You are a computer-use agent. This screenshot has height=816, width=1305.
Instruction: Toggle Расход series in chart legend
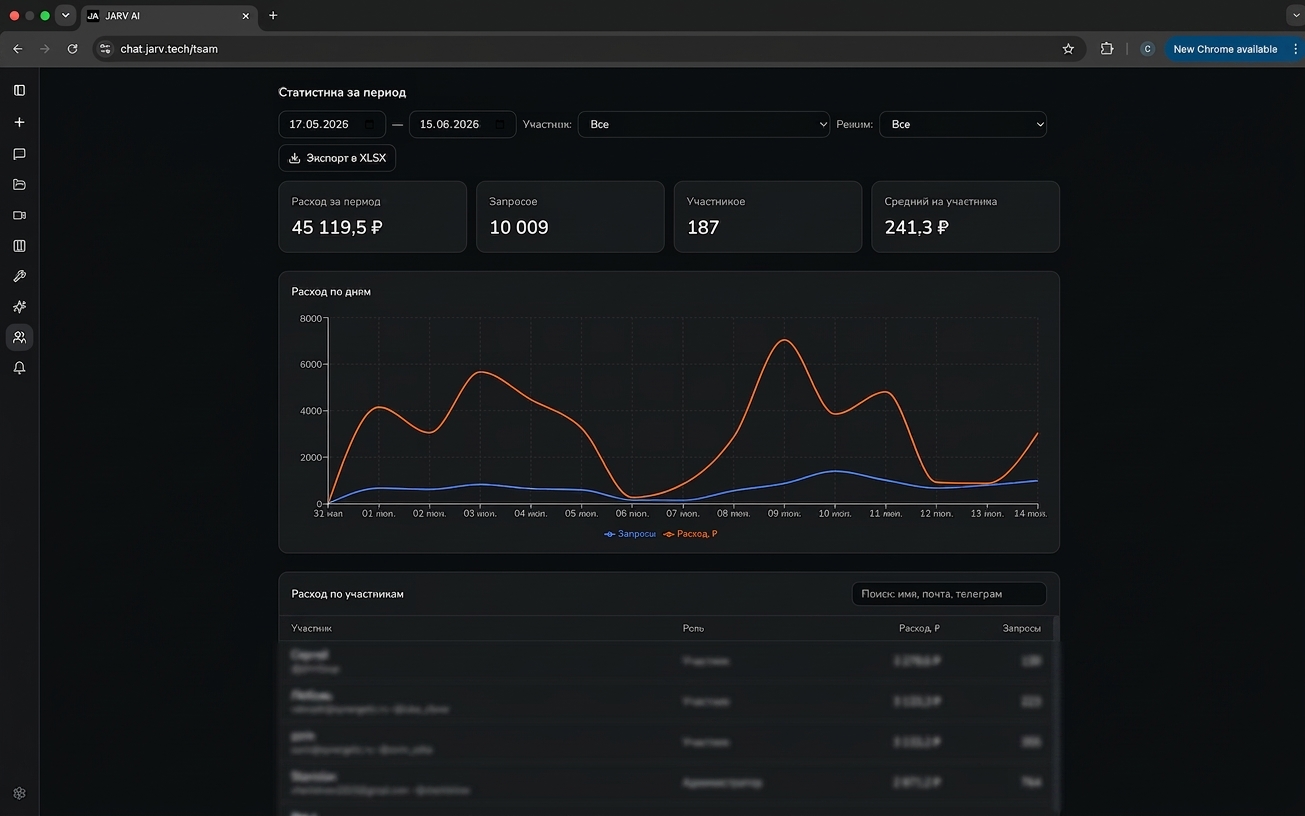(690, 534)
